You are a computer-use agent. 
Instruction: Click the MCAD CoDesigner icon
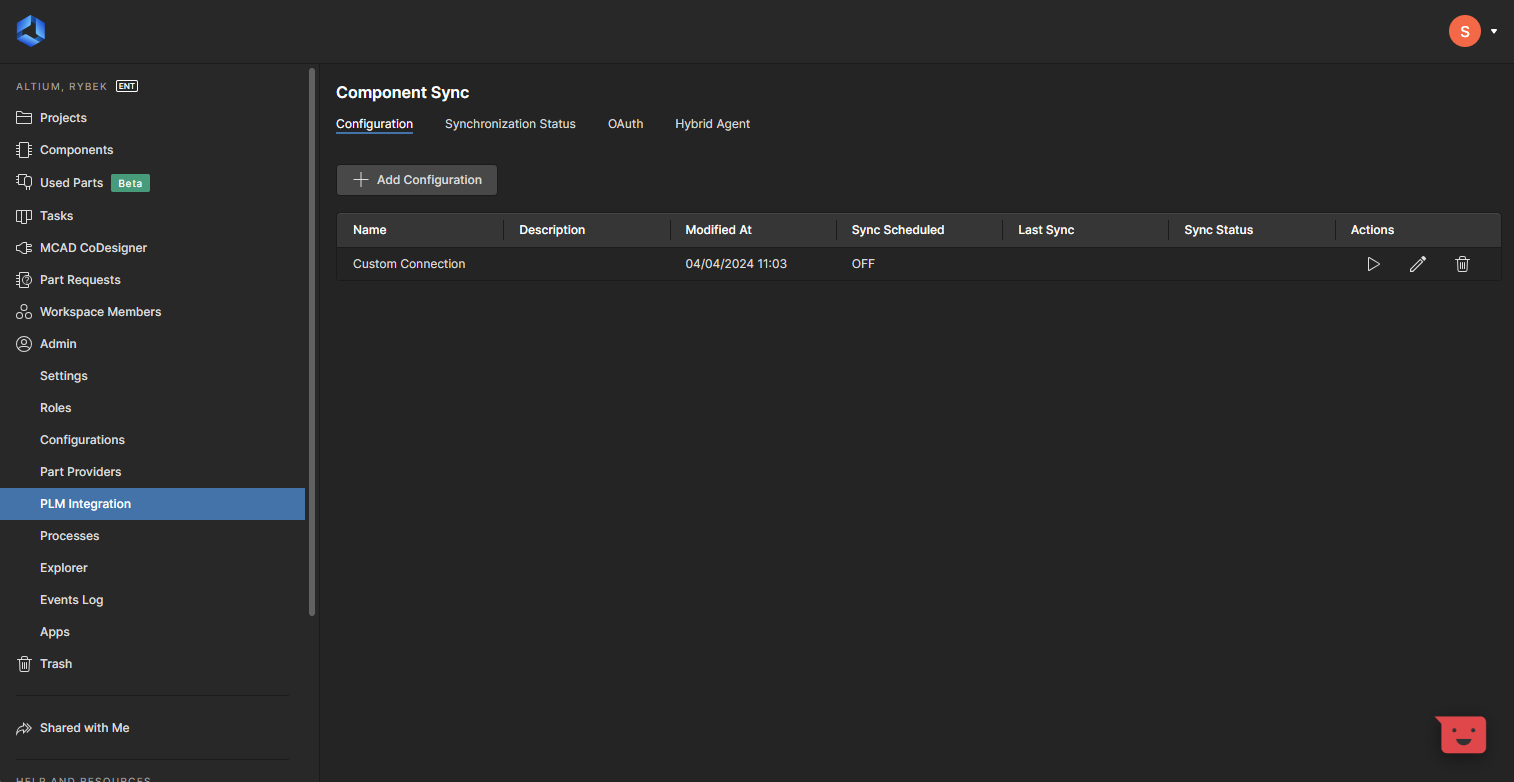[24, 248]
